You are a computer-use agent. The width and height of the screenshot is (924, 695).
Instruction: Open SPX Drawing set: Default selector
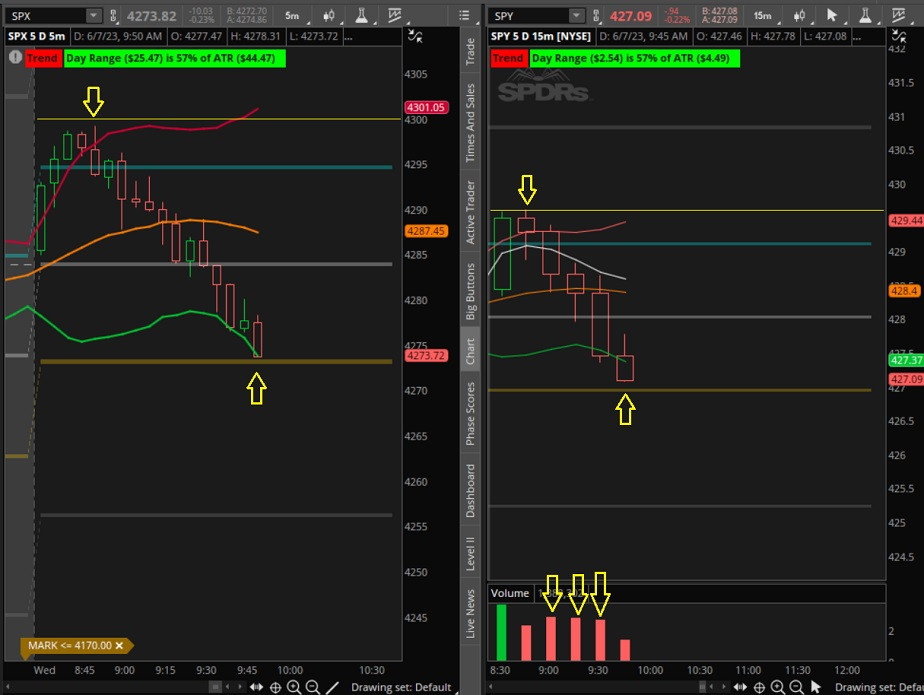click(401, 687)
